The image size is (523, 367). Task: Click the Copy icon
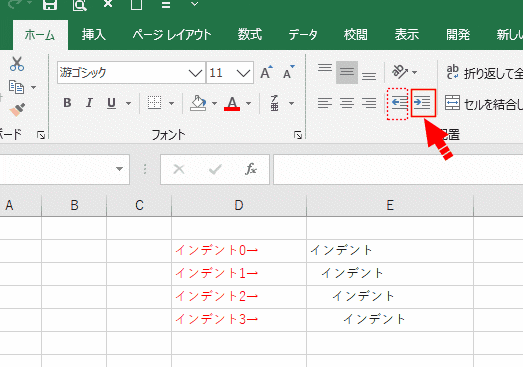pos(16,87)
